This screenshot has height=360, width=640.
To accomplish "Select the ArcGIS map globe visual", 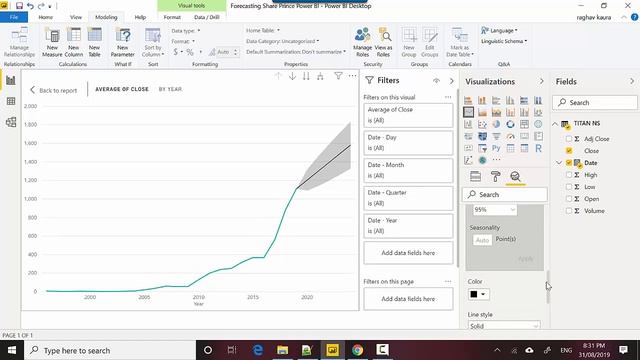I will [x=482, y=160].
